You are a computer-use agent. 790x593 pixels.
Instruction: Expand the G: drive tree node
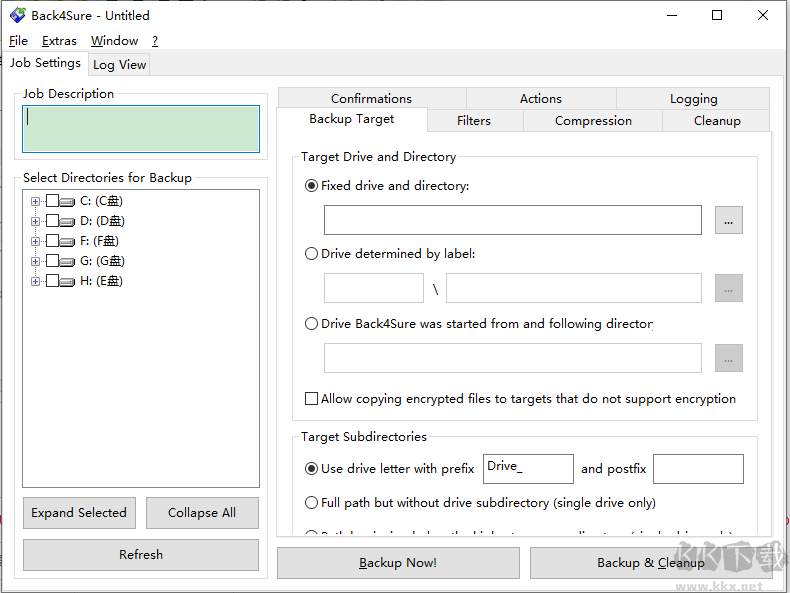[x=35, y=261]
